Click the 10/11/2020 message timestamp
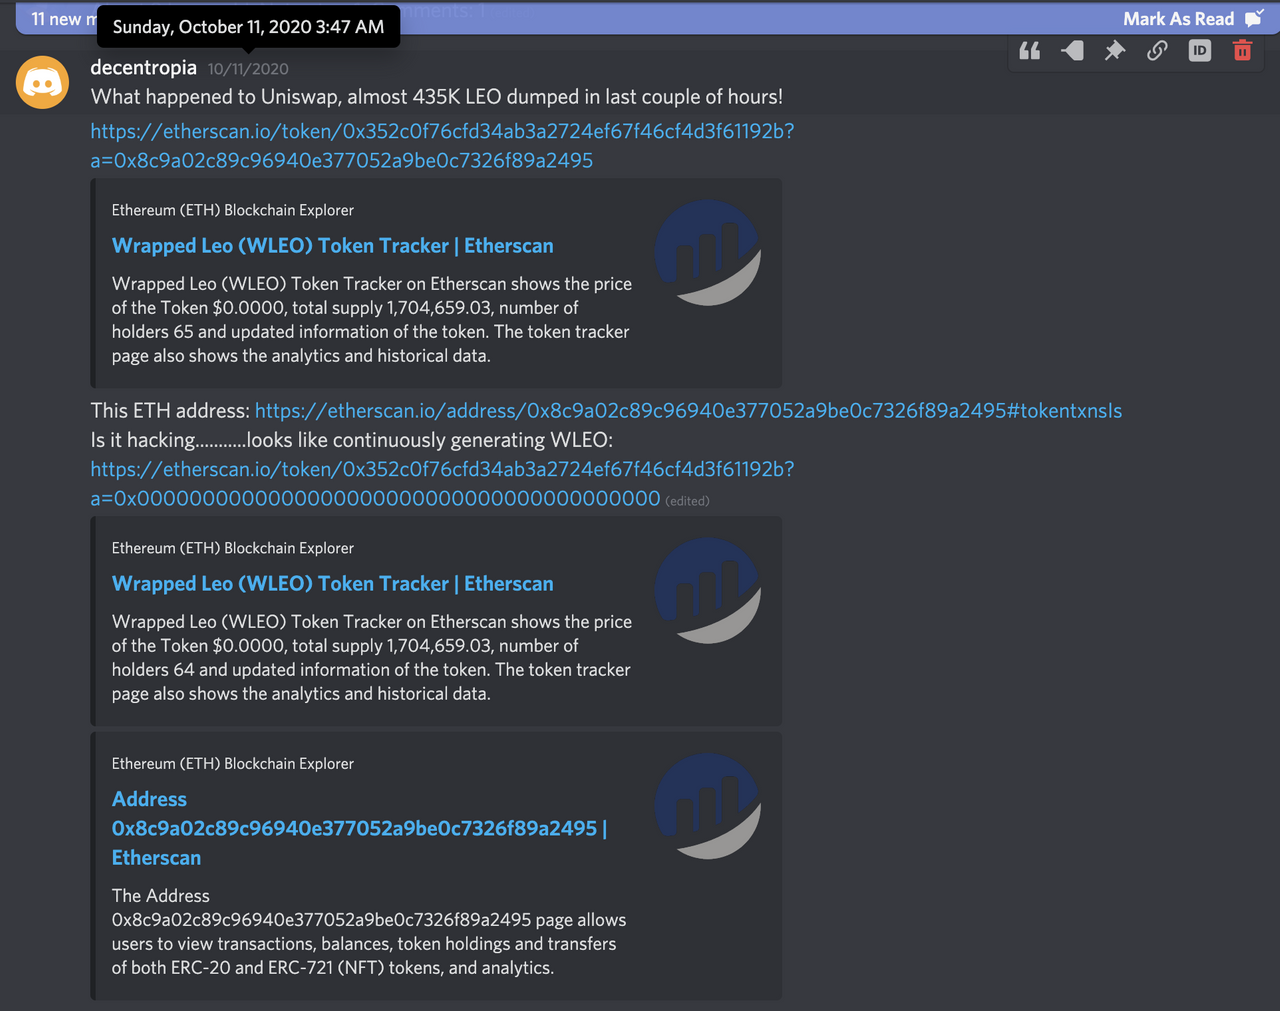This screenshot has height=1011, width=1280. (x=248, y=69)
